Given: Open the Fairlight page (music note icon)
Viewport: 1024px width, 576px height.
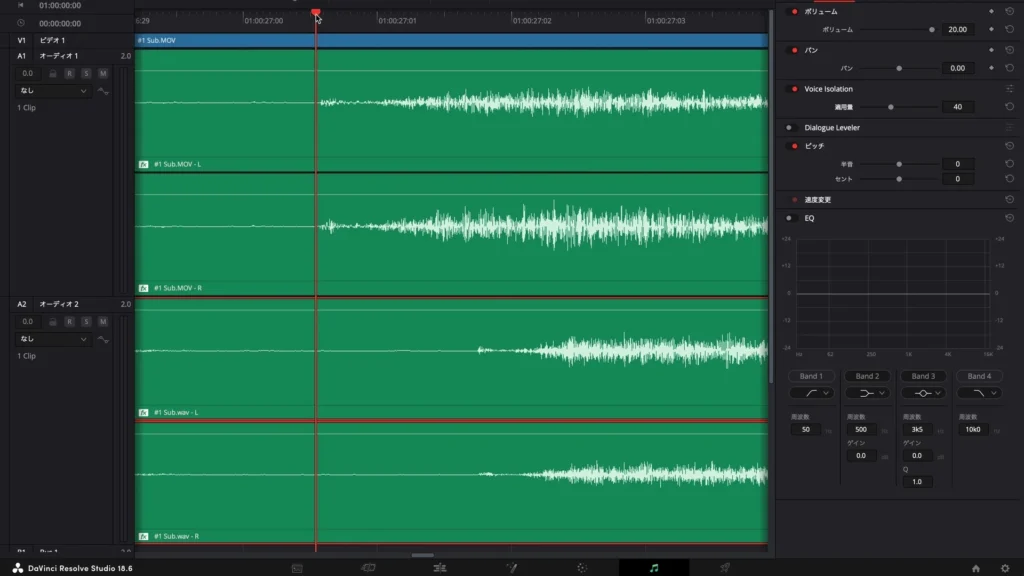Looking at the screenshot, I should [x=654, y=567].
